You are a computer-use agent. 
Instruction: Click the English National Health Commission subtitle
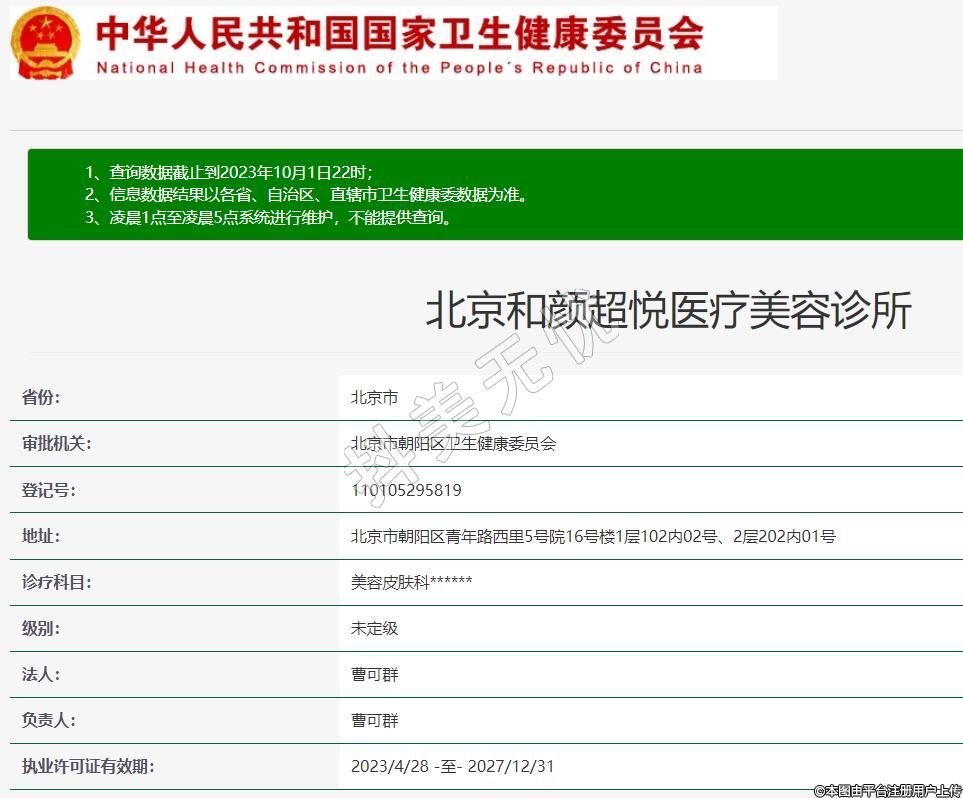click(399, 68)
